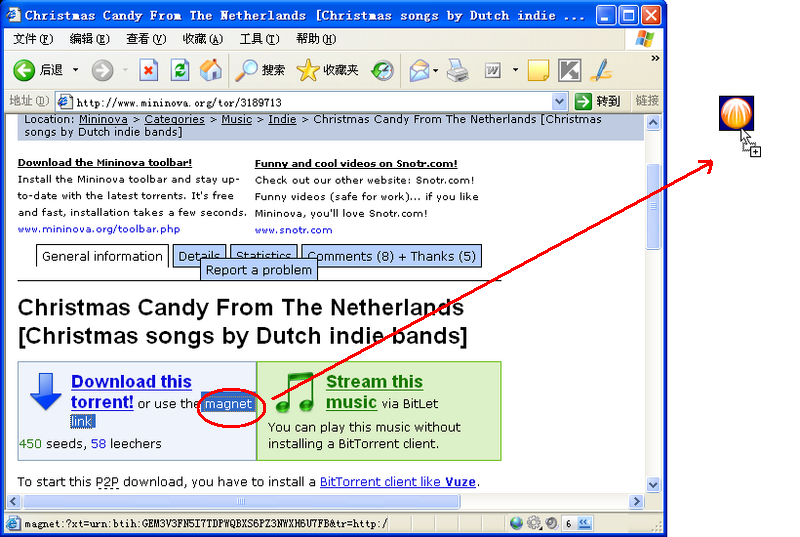This screenshot has height=537, width=800.
Task: Click the Edit with Word icon
Action: [493, 70]
